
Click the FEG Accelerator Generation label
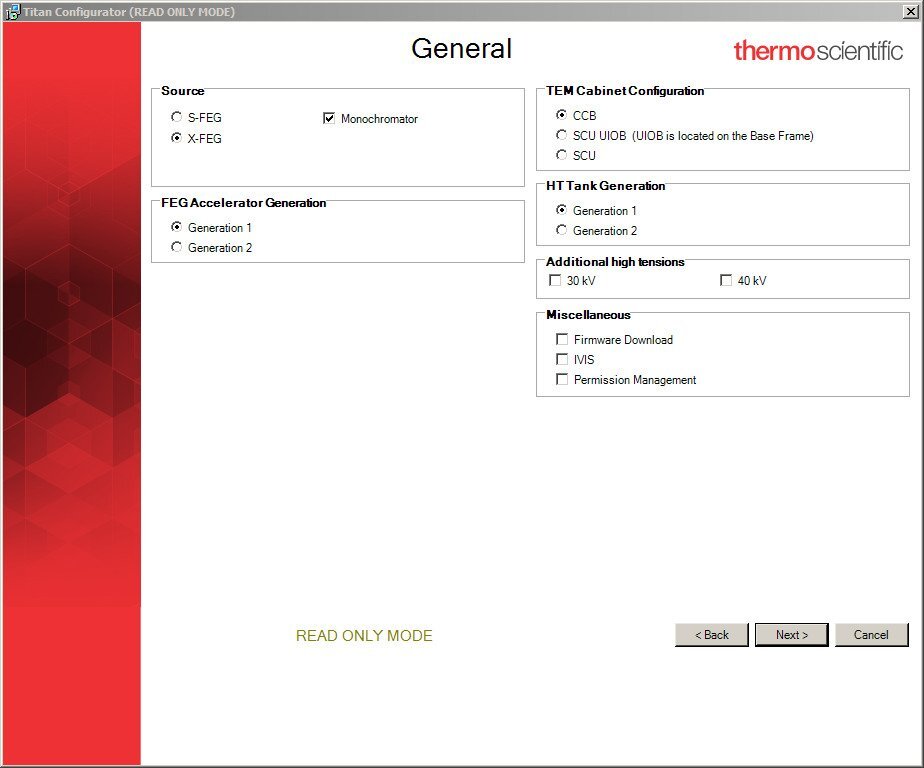pyautogui.click(x=243, y=203)
